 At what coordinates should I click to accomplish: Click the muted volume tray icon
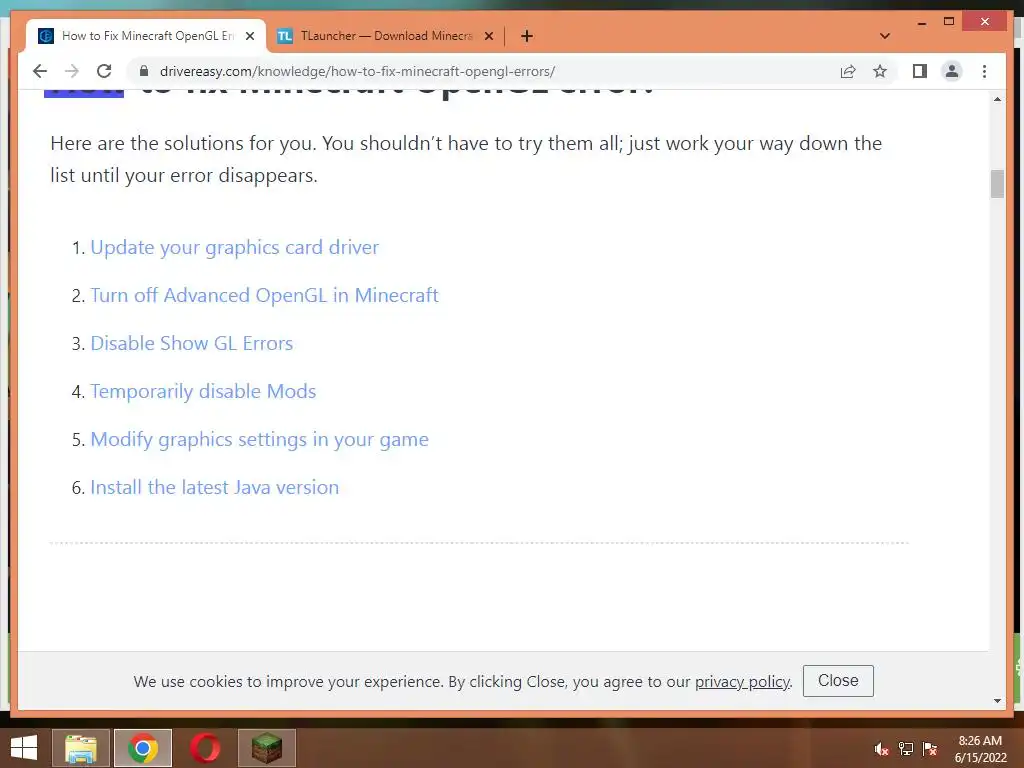[881, 749]
